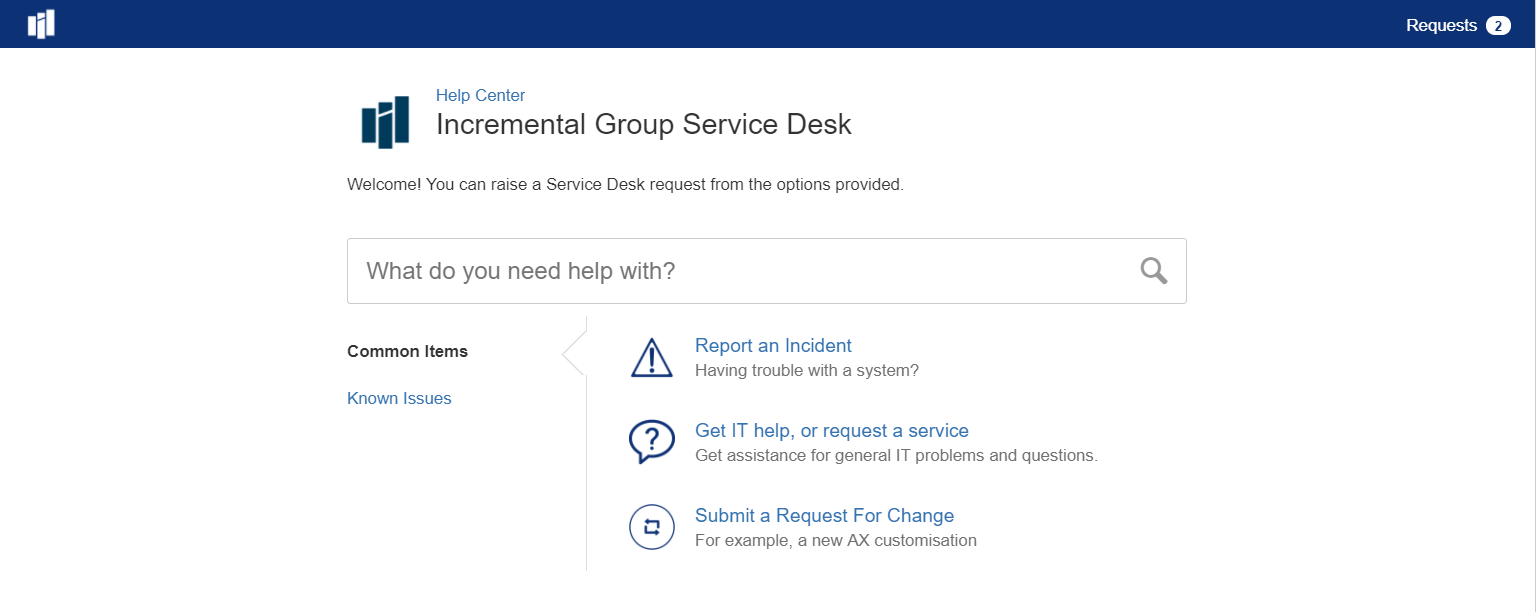Image resolution: width=1536 pixels, height=612 pixels.
Task: Open 'Get IT help, or request a service'
Action: [x=831, y=430]
